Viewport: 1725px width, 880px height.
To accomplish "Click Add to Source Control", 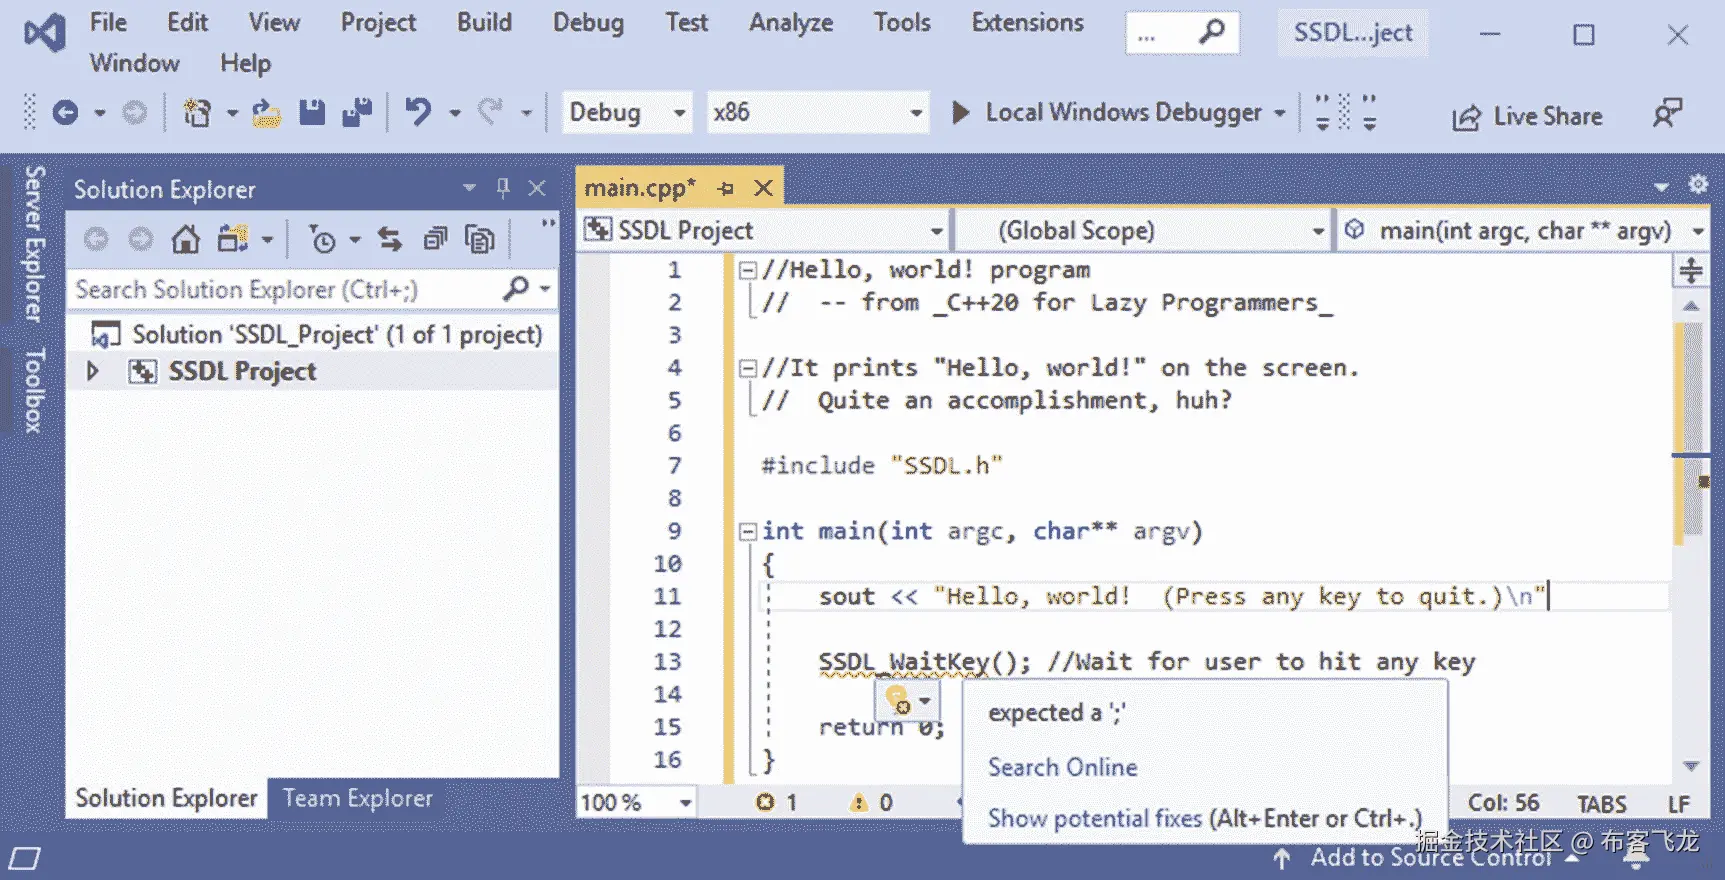I will 1430,857.
